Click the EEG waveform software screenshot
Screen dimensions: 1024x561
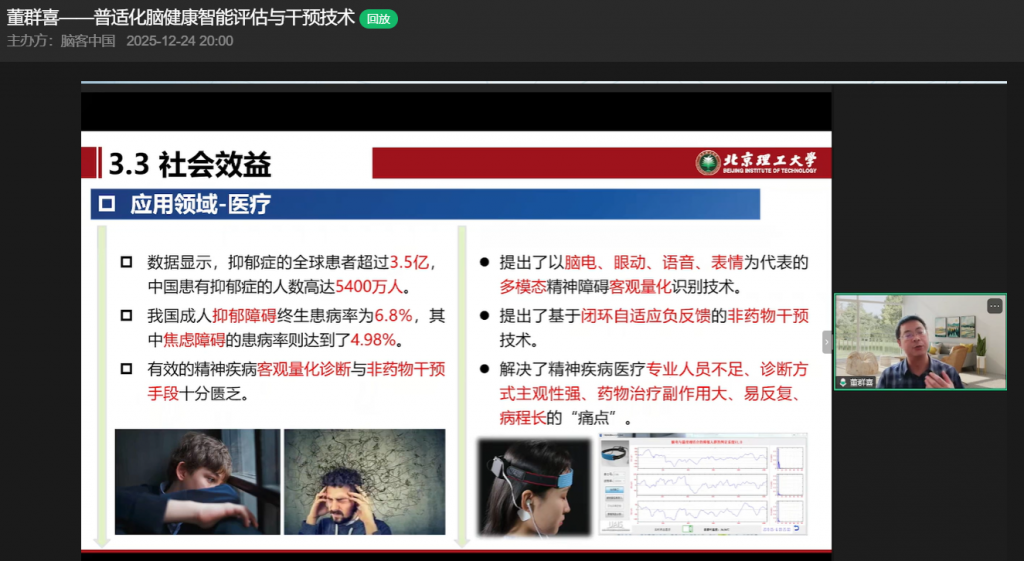[702, 484]
